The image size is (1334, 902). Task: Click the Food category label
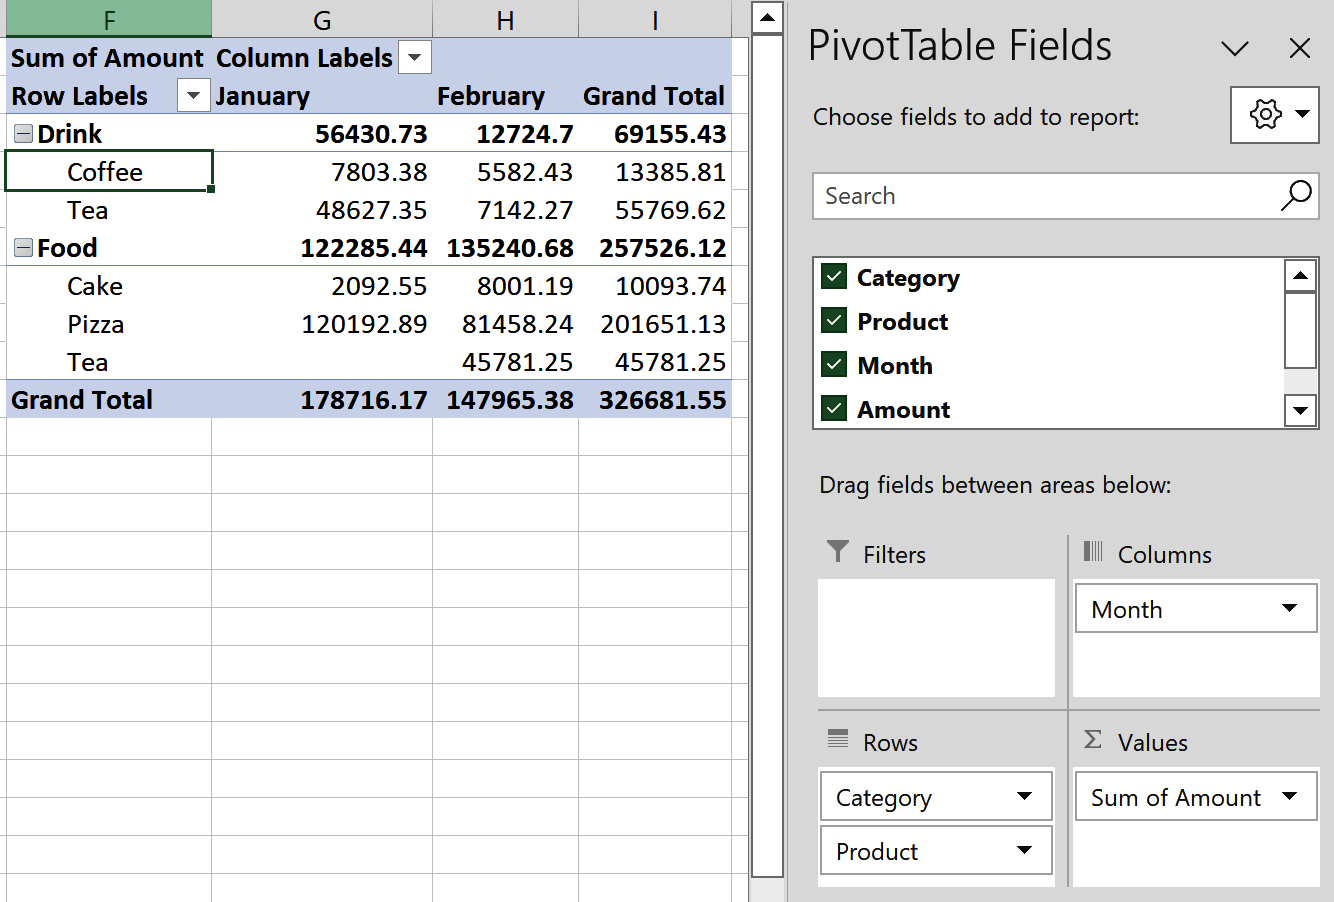tap(67, 248)
